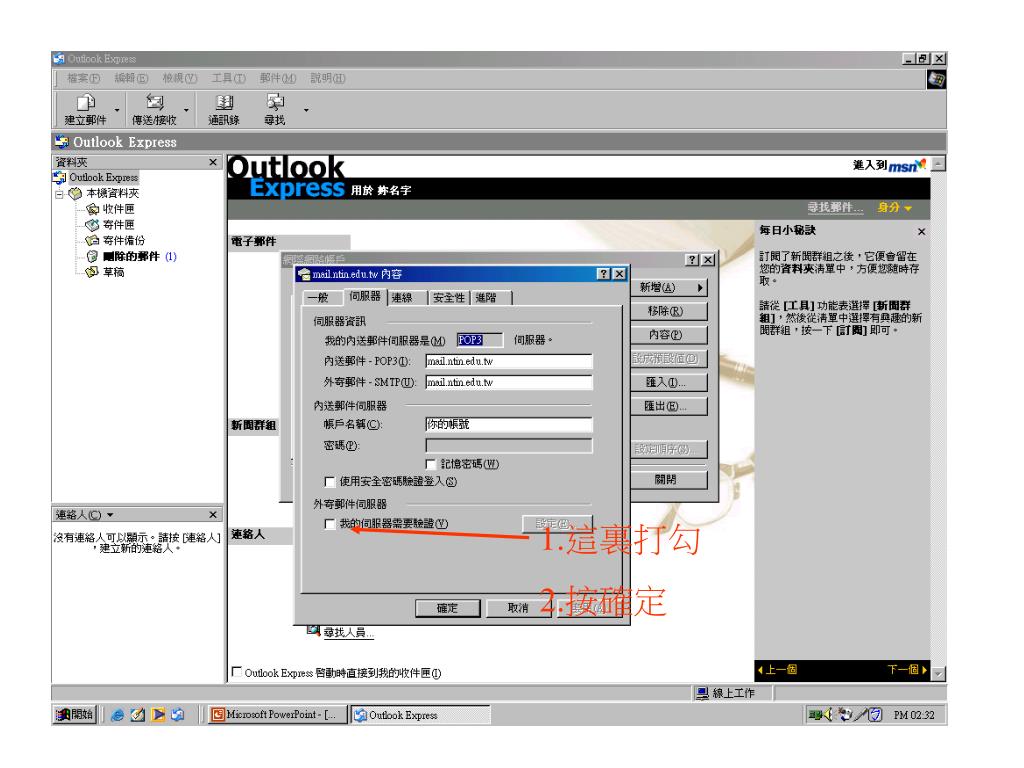Viewport: 1024px width, 768px height.
Task: Select the 寄件匣 folder icon
Action: (93, 225)
